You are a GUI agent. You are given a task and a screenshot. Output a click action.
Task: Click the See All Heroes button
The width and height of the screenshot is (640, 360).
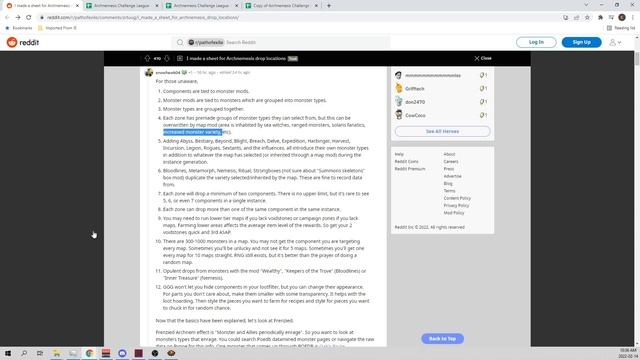click(442, 131)
